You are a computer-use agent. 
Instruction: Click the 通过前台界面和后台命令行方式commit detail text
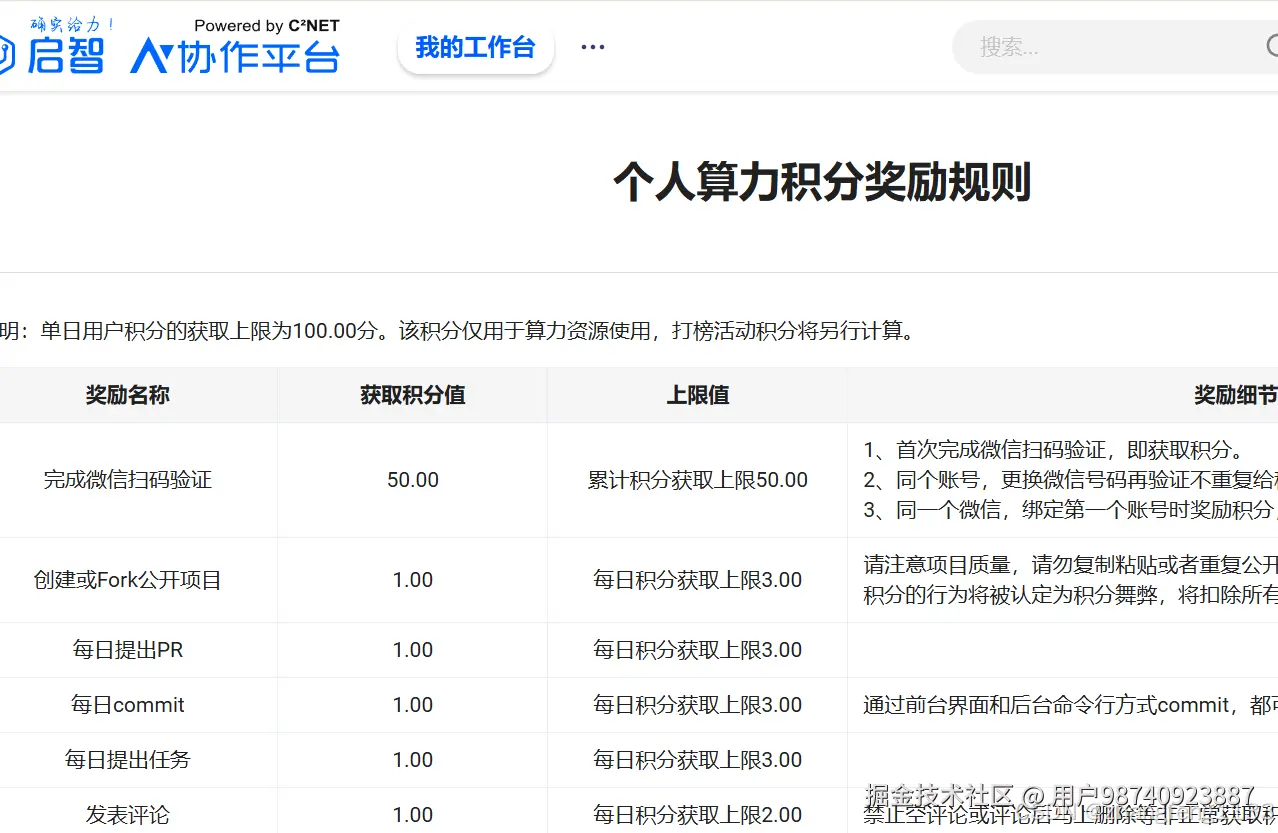1070,705
